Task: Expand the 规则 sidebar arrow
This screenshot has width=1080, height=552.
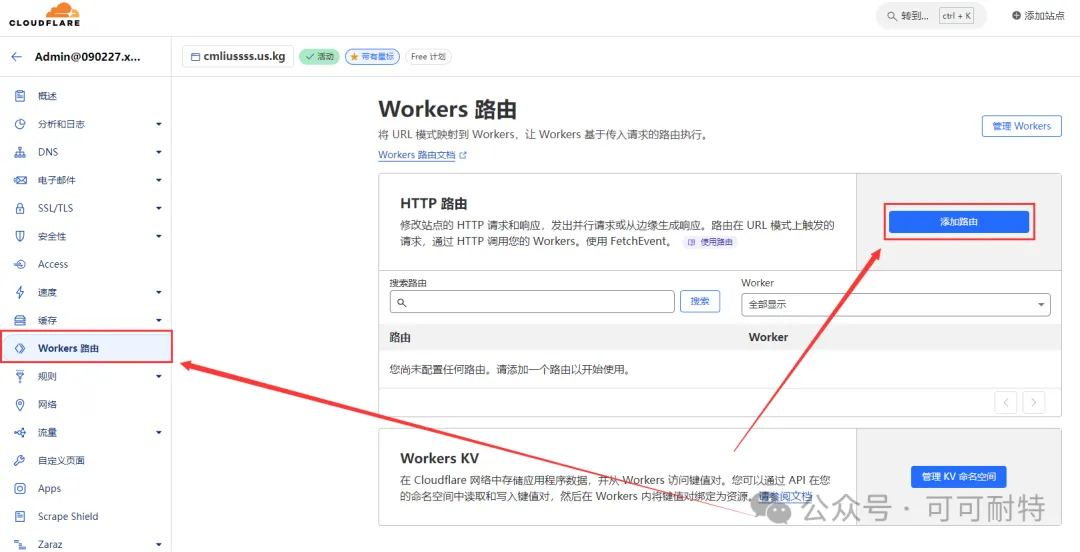Action: pyautogui.click(x=159, y=376)
